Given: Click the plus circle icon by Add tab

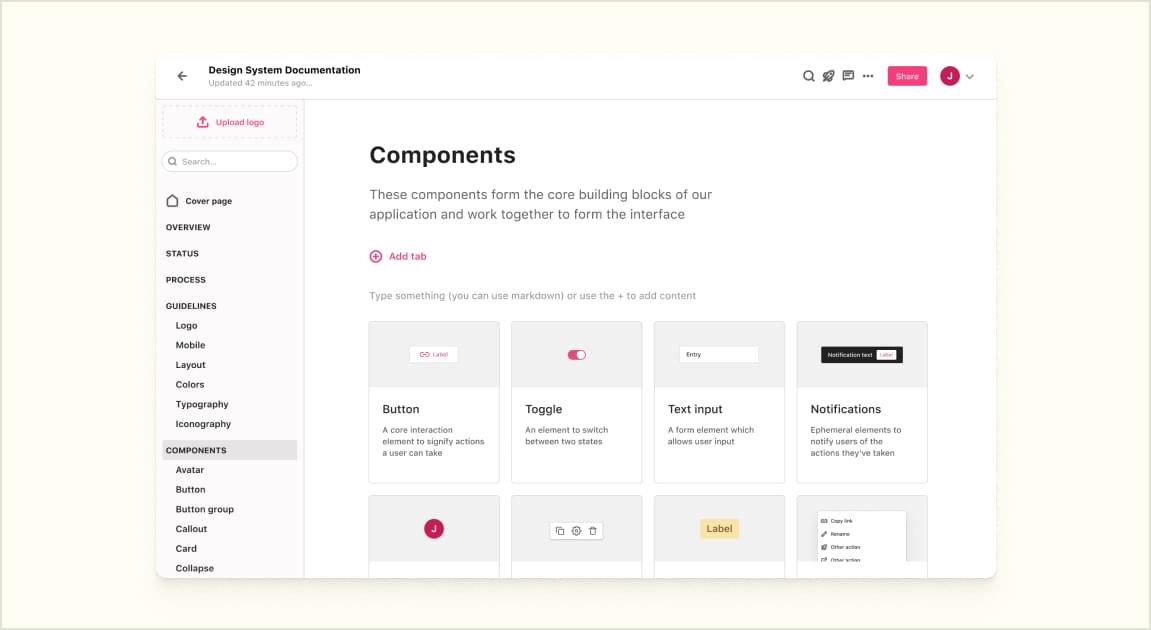Looking at the screenshot, I should click(x=376, y=256).
